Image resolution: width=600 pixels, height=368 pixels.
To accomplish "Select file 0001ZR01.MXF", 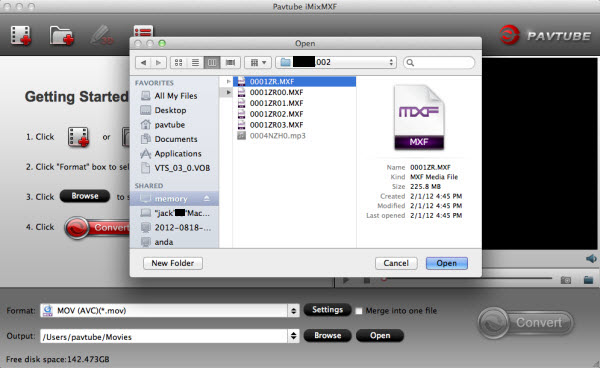I will 276,103.
